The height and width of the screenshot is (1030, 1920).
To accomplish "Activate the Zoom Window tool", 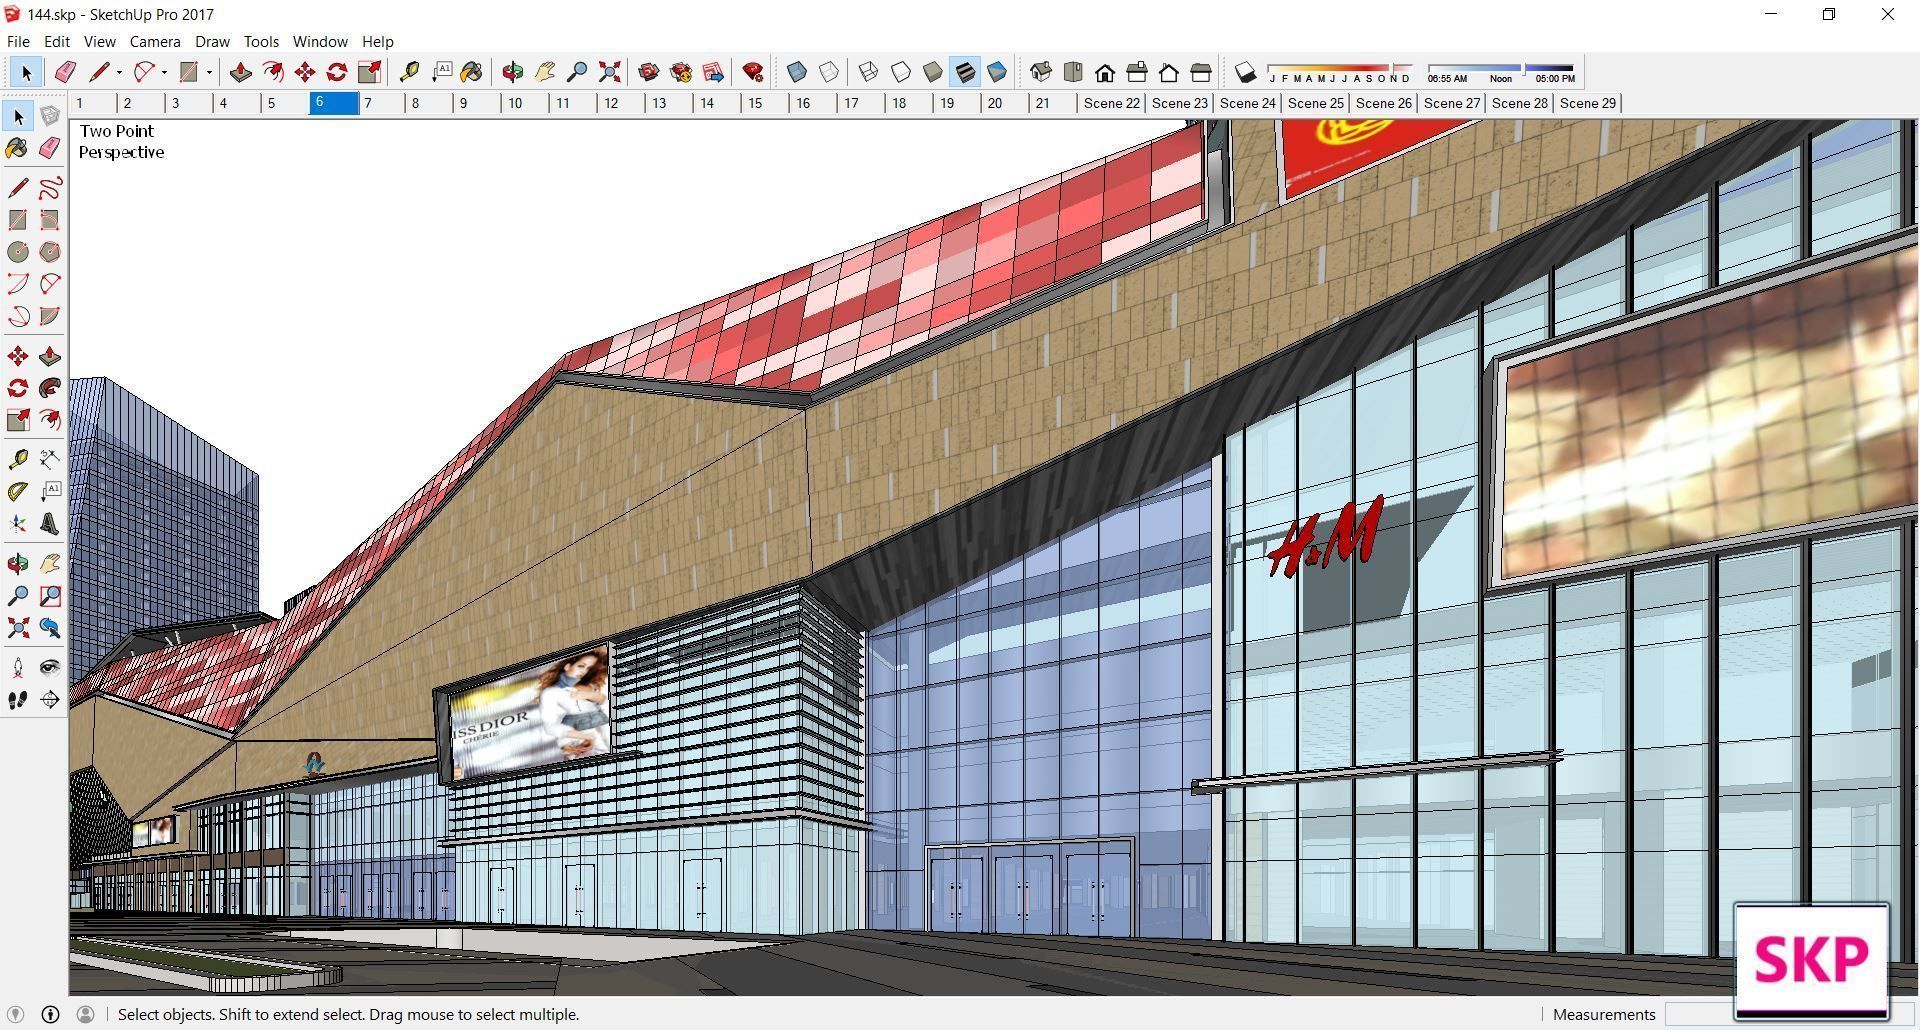I will pos(50,596).
